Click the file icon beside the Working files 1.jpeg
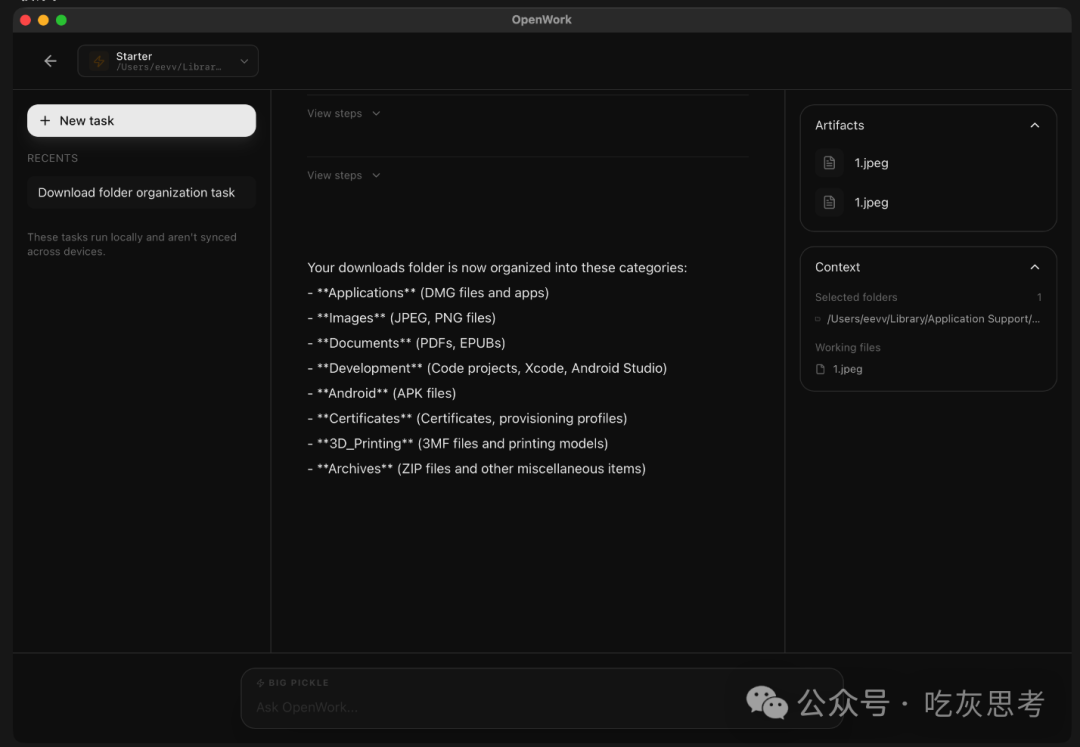 pos(820,369)
